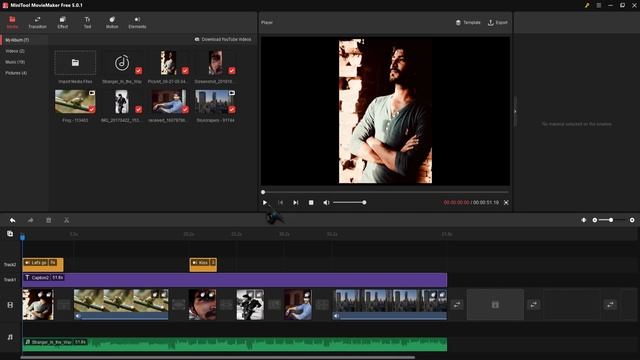
Task: Click transition icon after skyscrapers clip
Action: tap(457, 304)
